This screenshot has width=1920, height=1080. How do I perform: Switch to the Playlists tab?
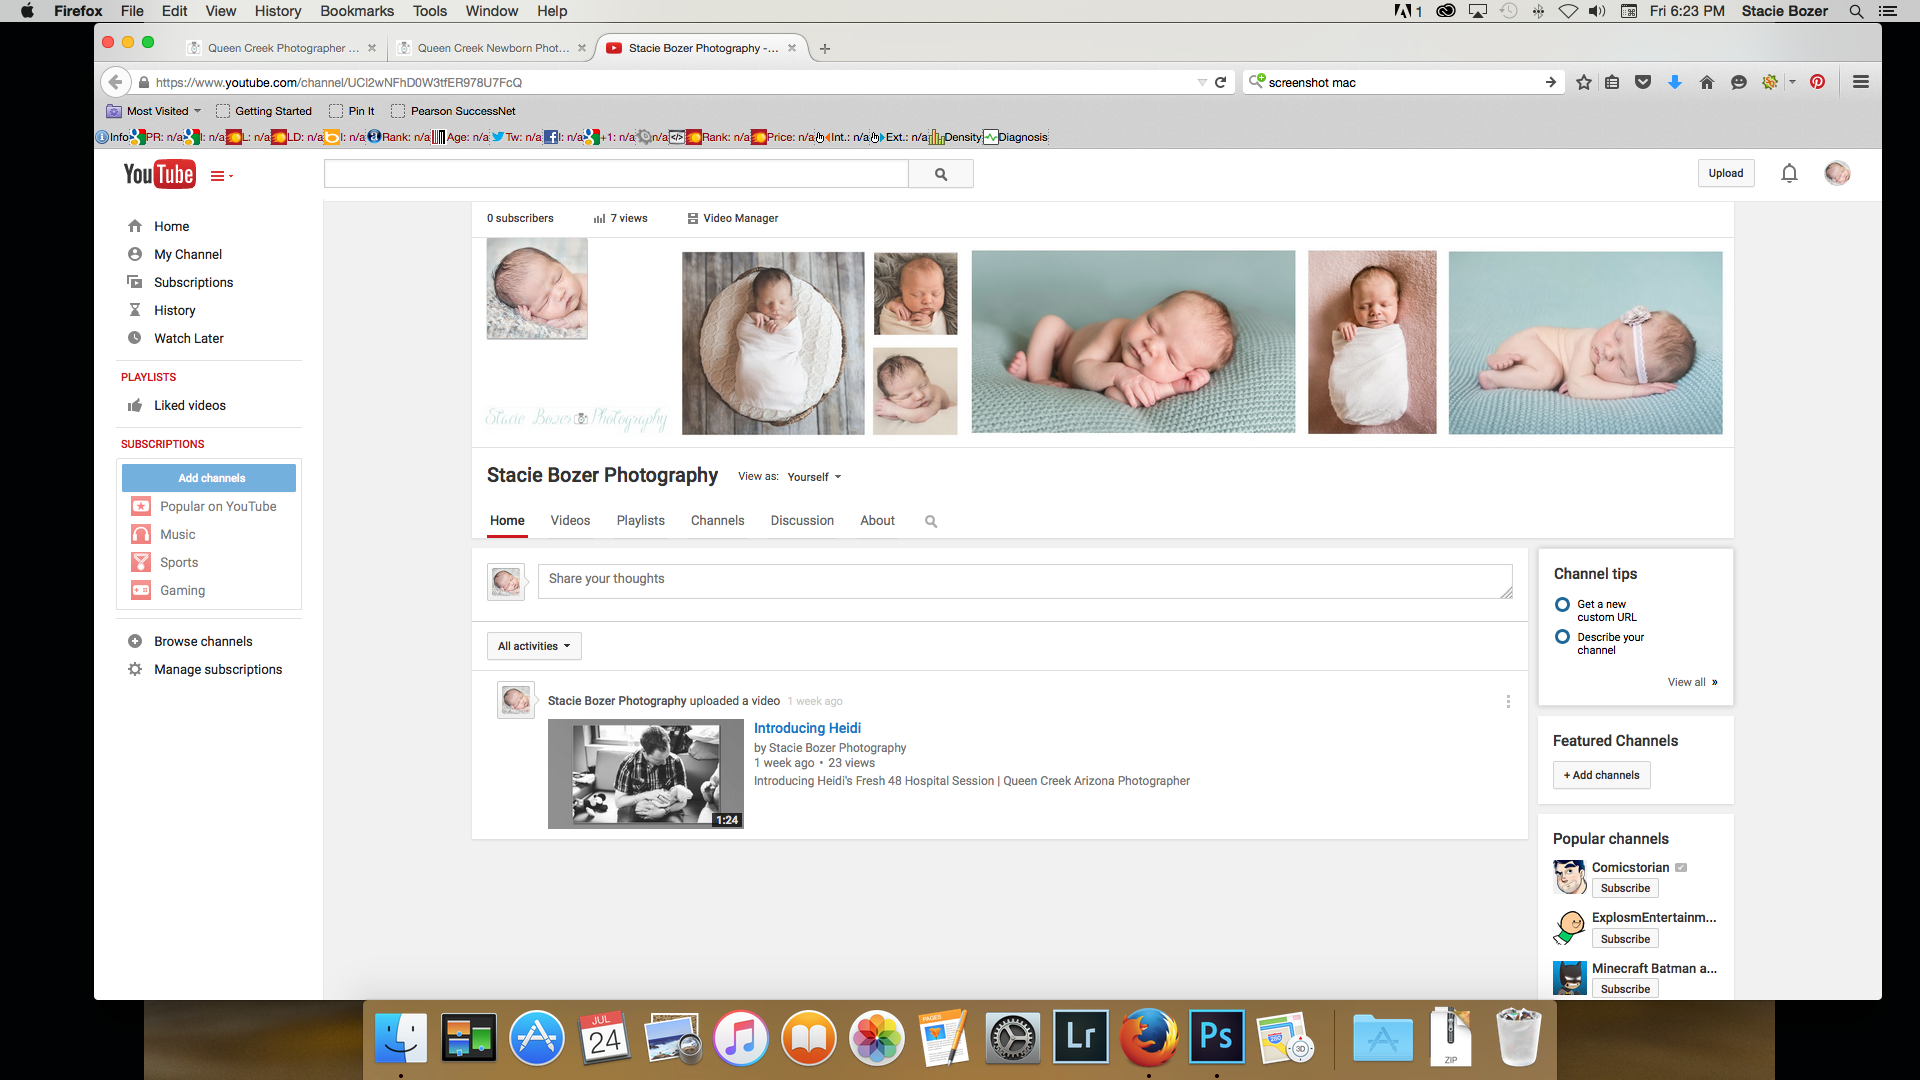(x=641, y=521)
